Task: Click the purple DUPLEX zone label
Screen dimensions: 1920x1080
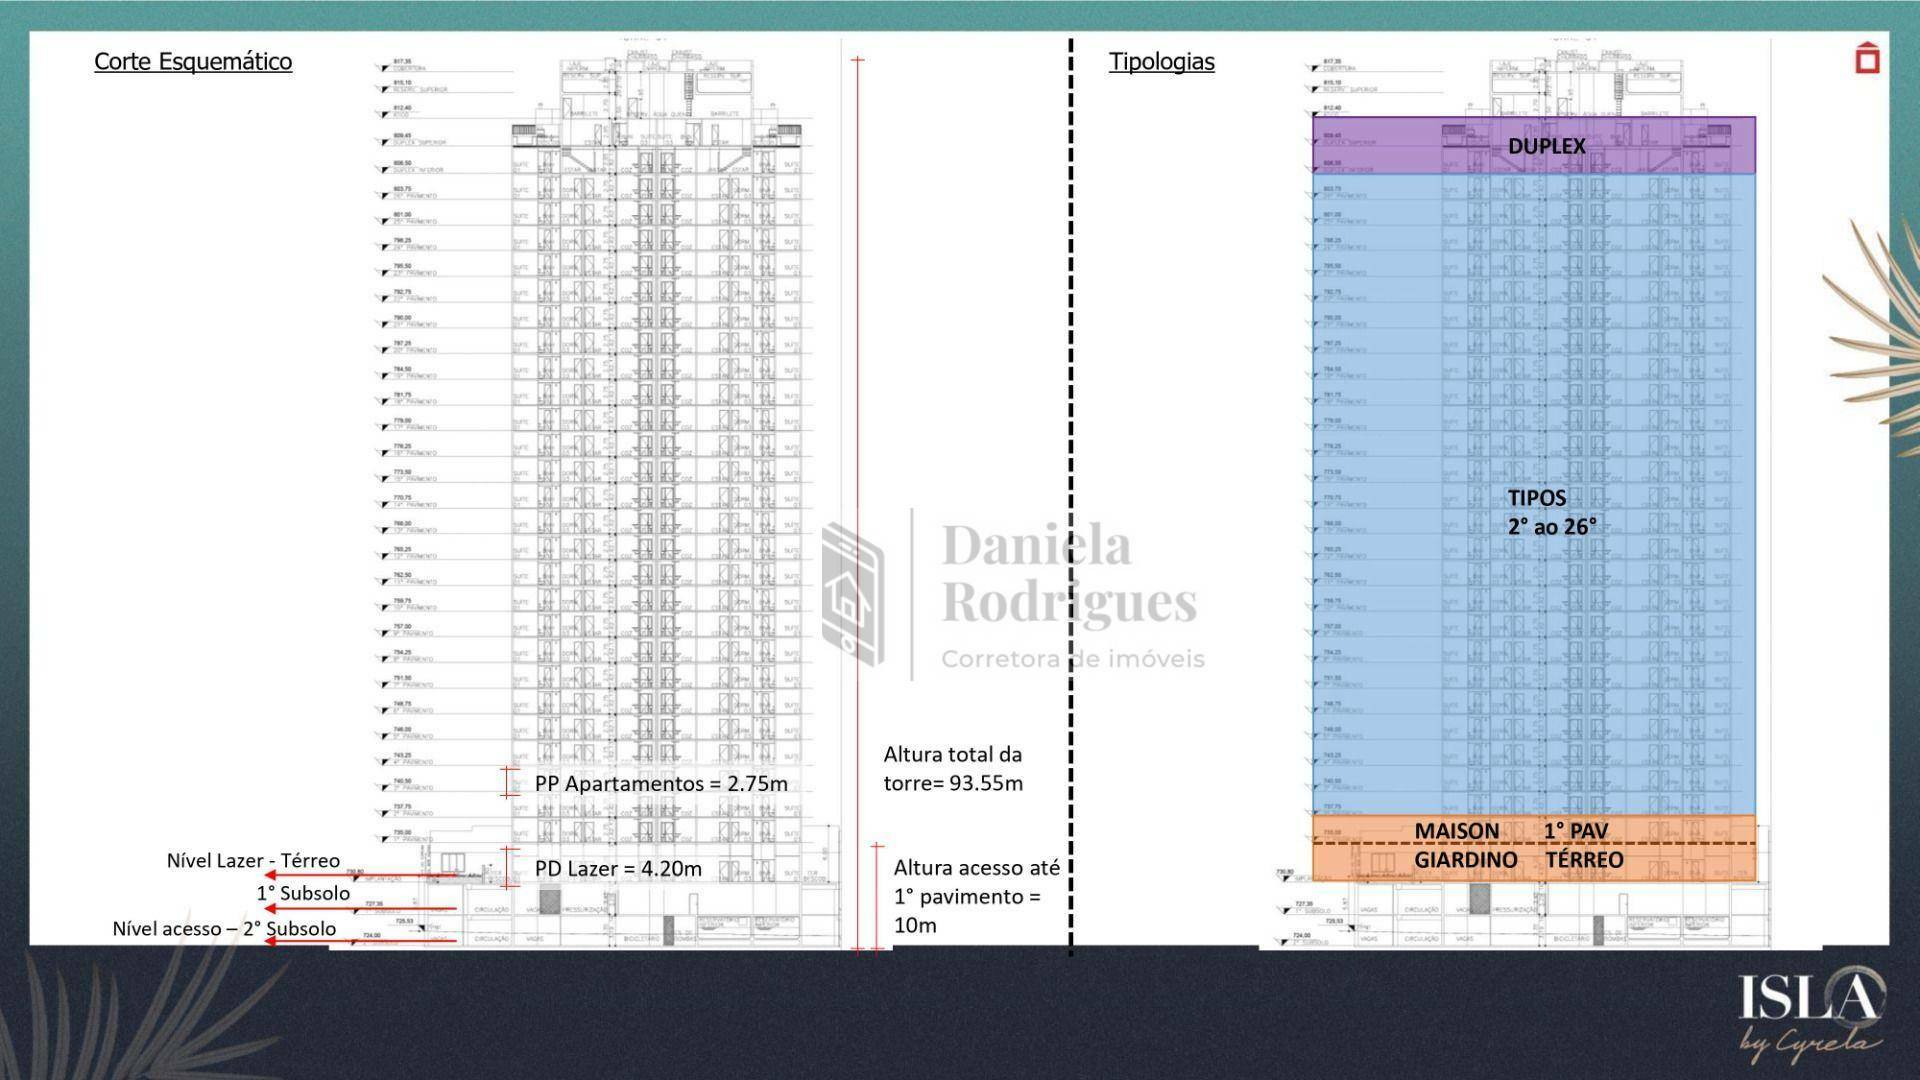Action: 1546,146
